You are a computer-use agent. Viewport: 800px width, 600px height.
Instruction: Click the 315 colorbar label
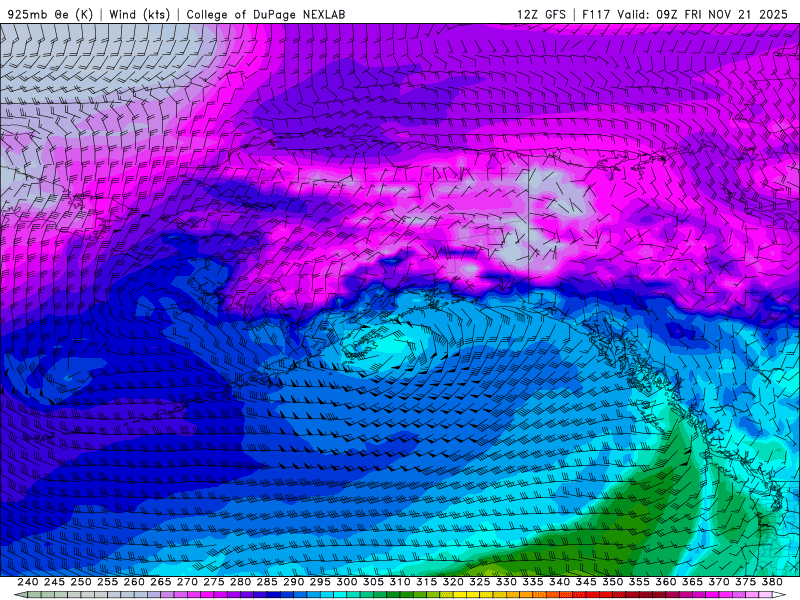pos(427,582)
